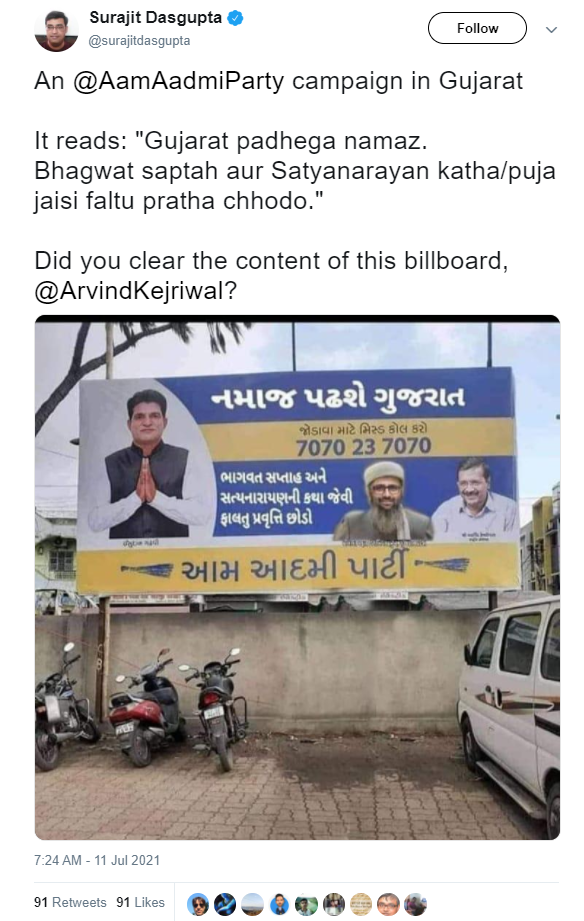Open the sixth liker avatar
The width and height of the screenshot is (584, 921).
pyautogui.click(x=334, y=904)
